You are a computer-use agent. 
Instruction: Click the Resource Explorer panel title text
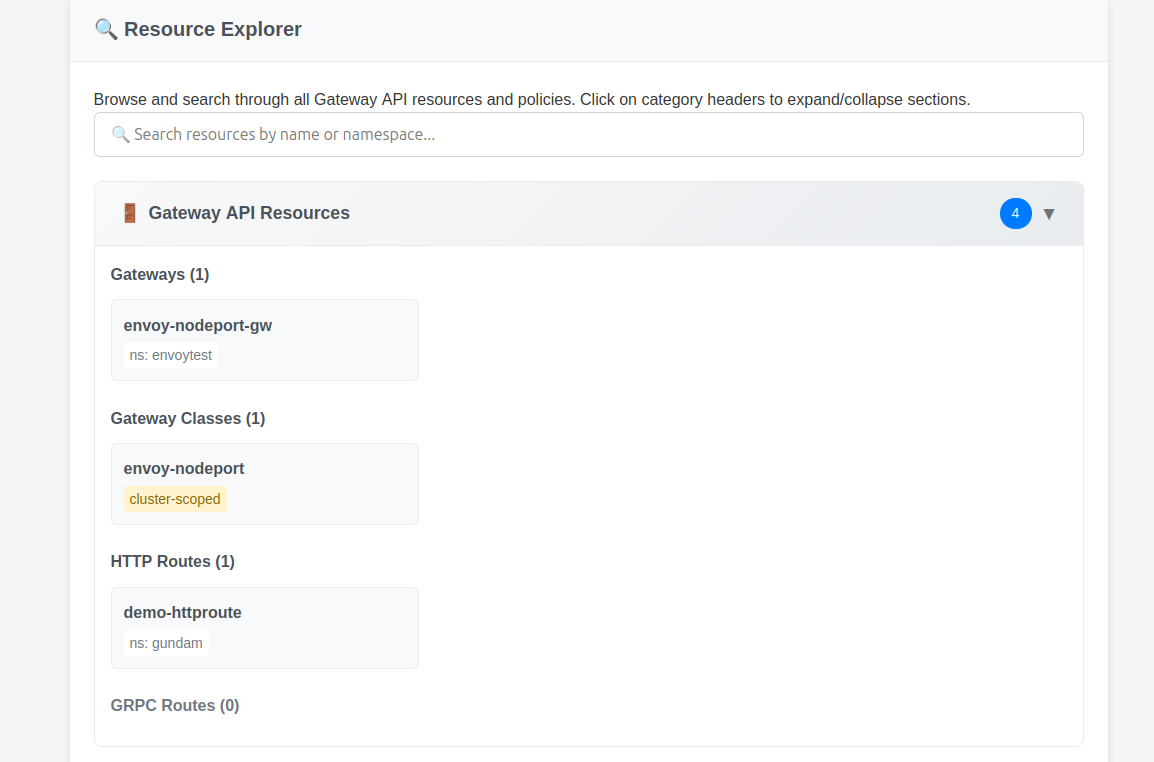coord(212,29)
